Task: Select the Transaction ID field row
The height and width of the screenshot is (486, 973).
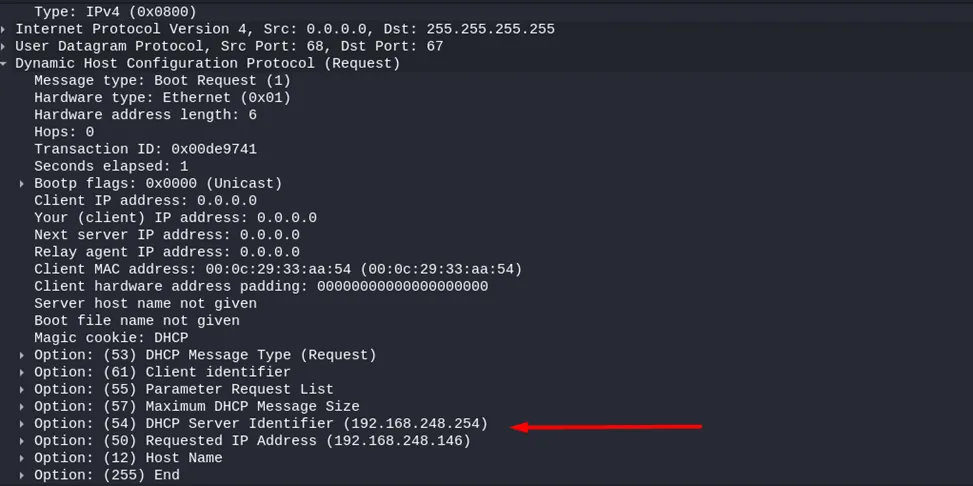Action: 145,149
